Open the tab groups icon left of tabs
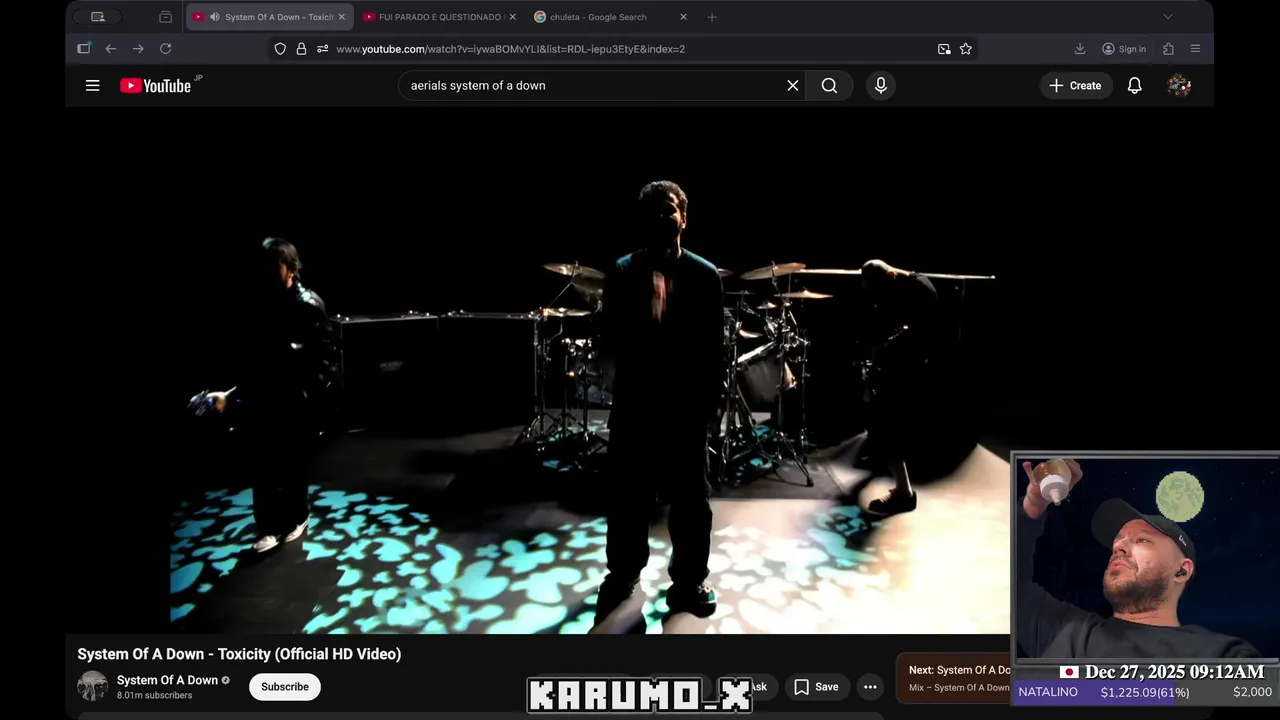Image resolution: width=1280 pixels, height=720 pixels. (165, 17)
